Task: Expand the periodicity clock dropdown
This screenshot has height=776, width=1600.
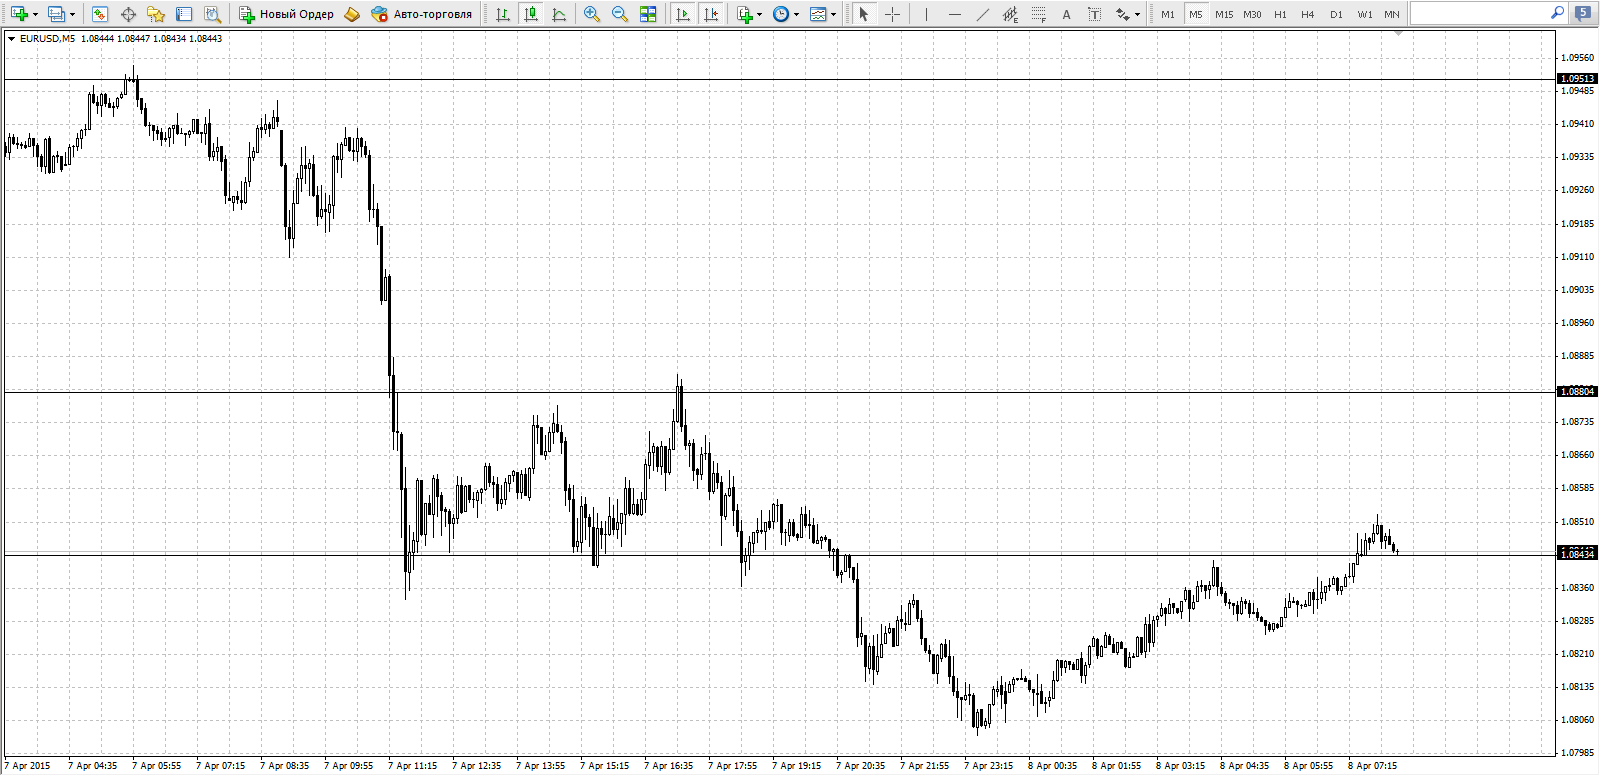Action: point(796,15)
